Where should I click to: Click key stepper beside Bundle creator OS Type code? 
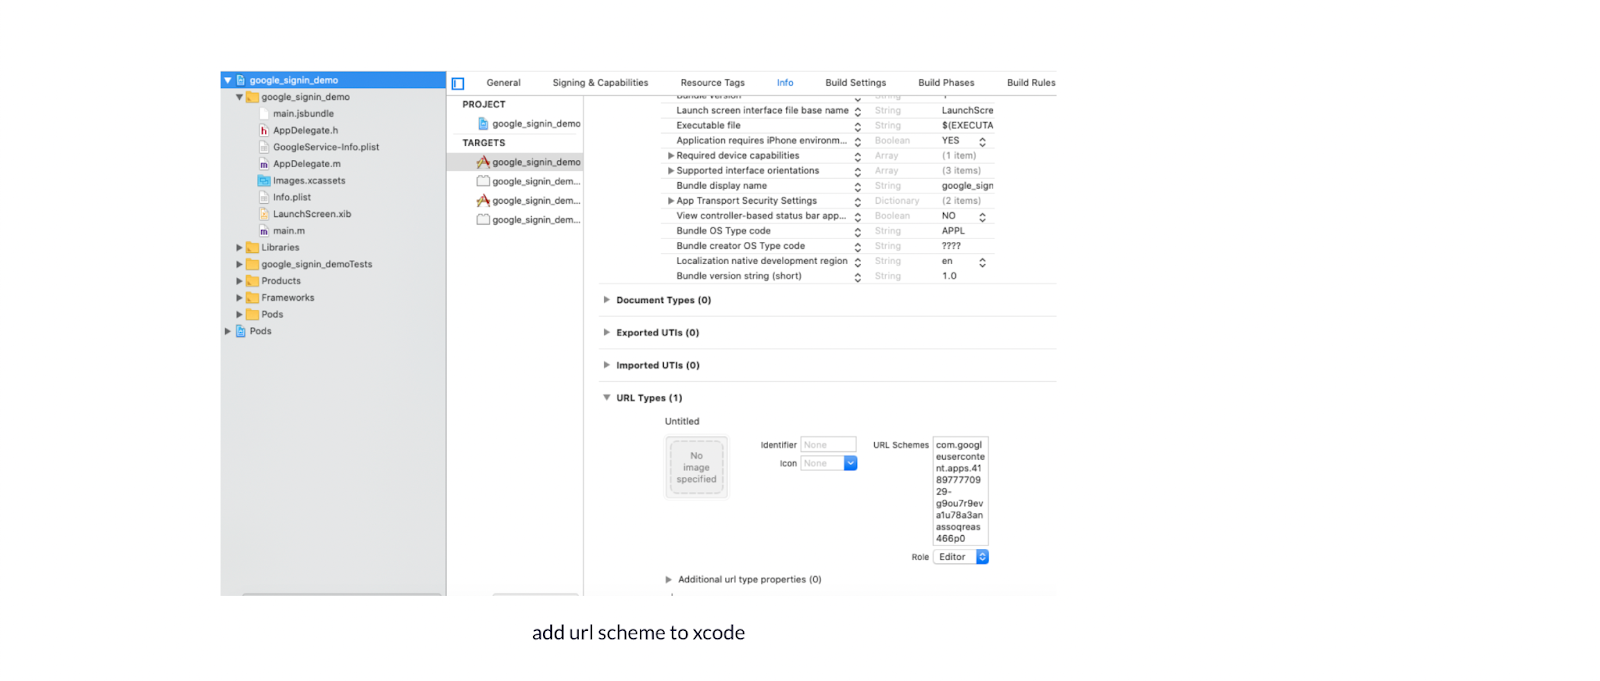[857, 247]
